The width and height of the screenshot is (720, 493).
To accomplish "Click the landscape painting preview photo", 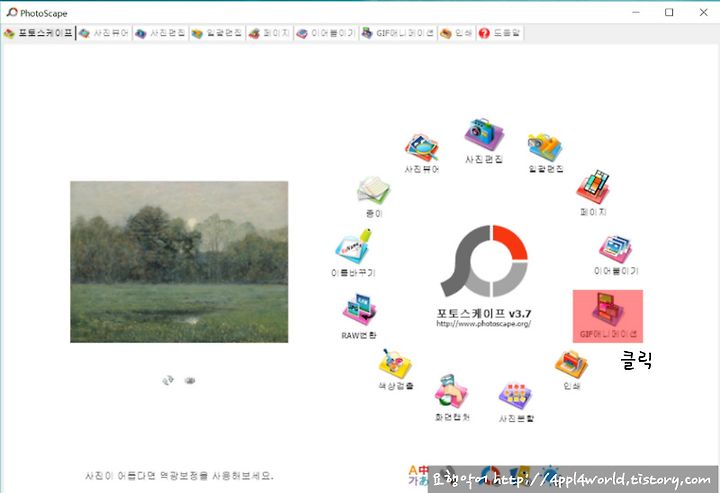I will [x=179, y=262].
